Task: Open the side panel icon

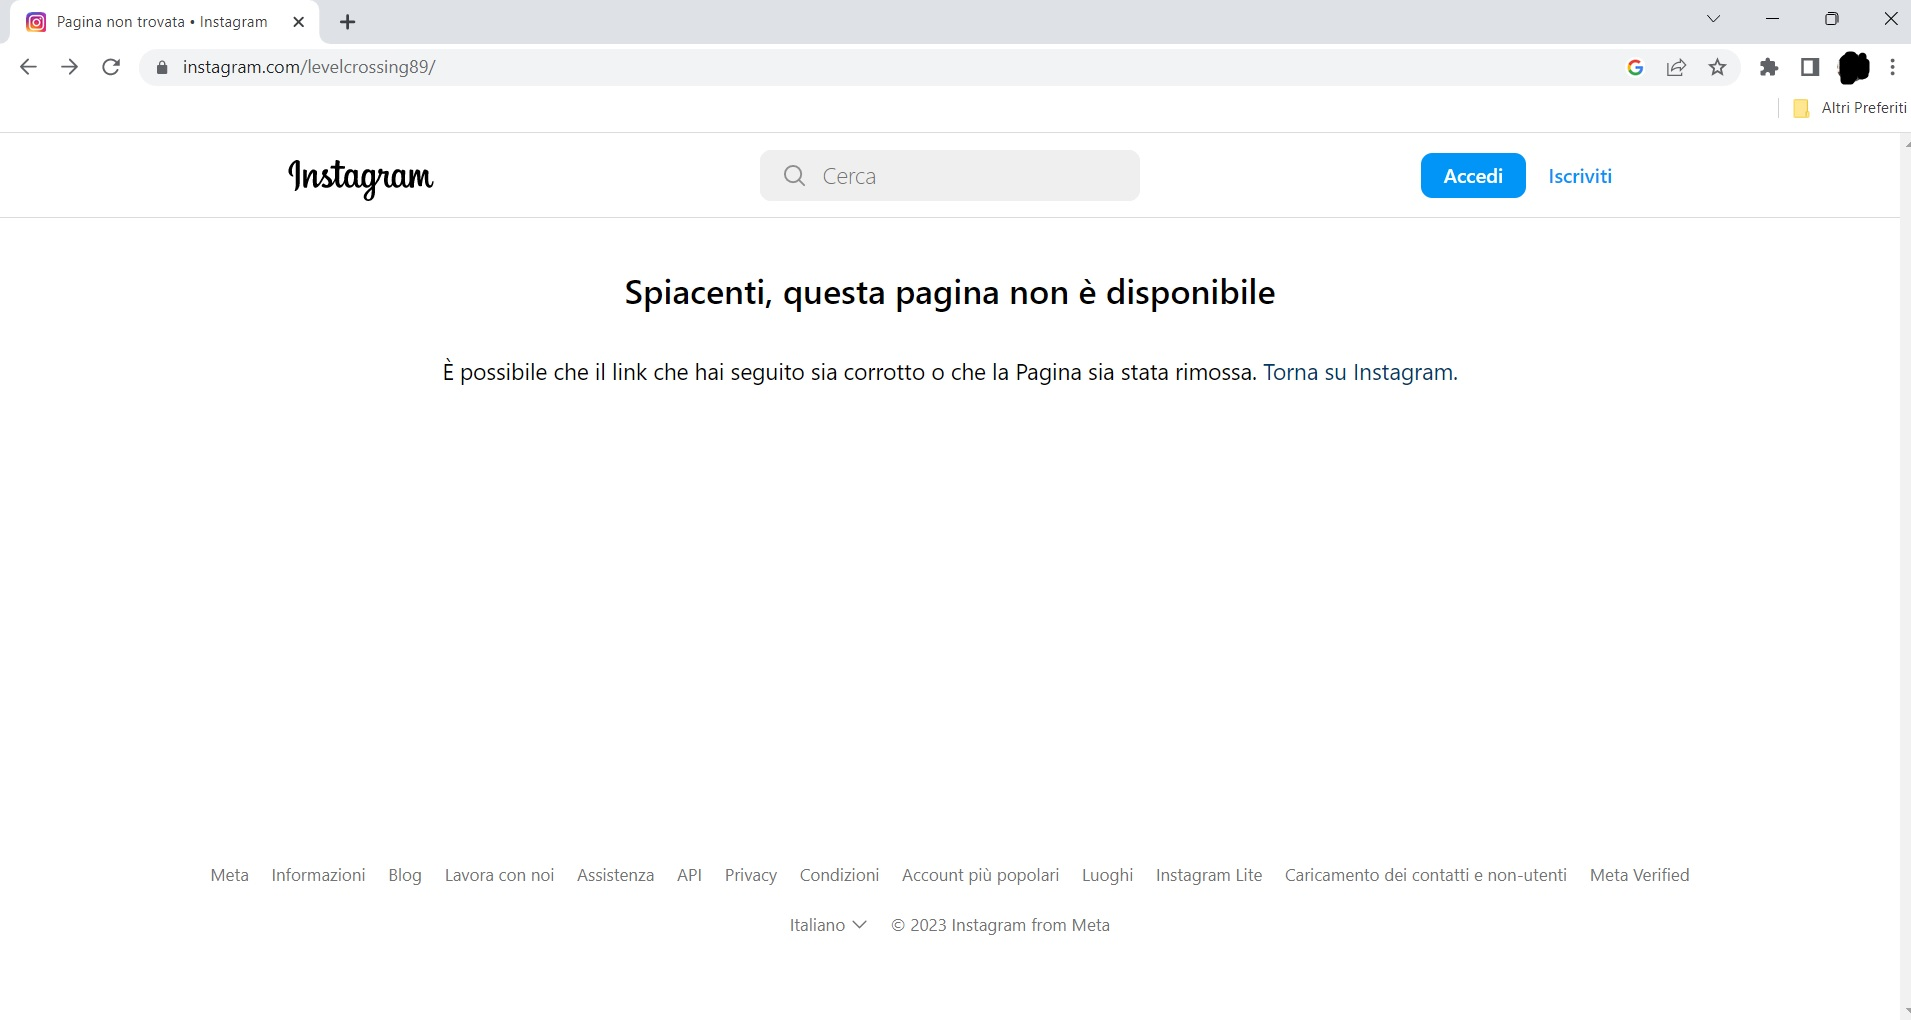Action: coord(1809,67)
